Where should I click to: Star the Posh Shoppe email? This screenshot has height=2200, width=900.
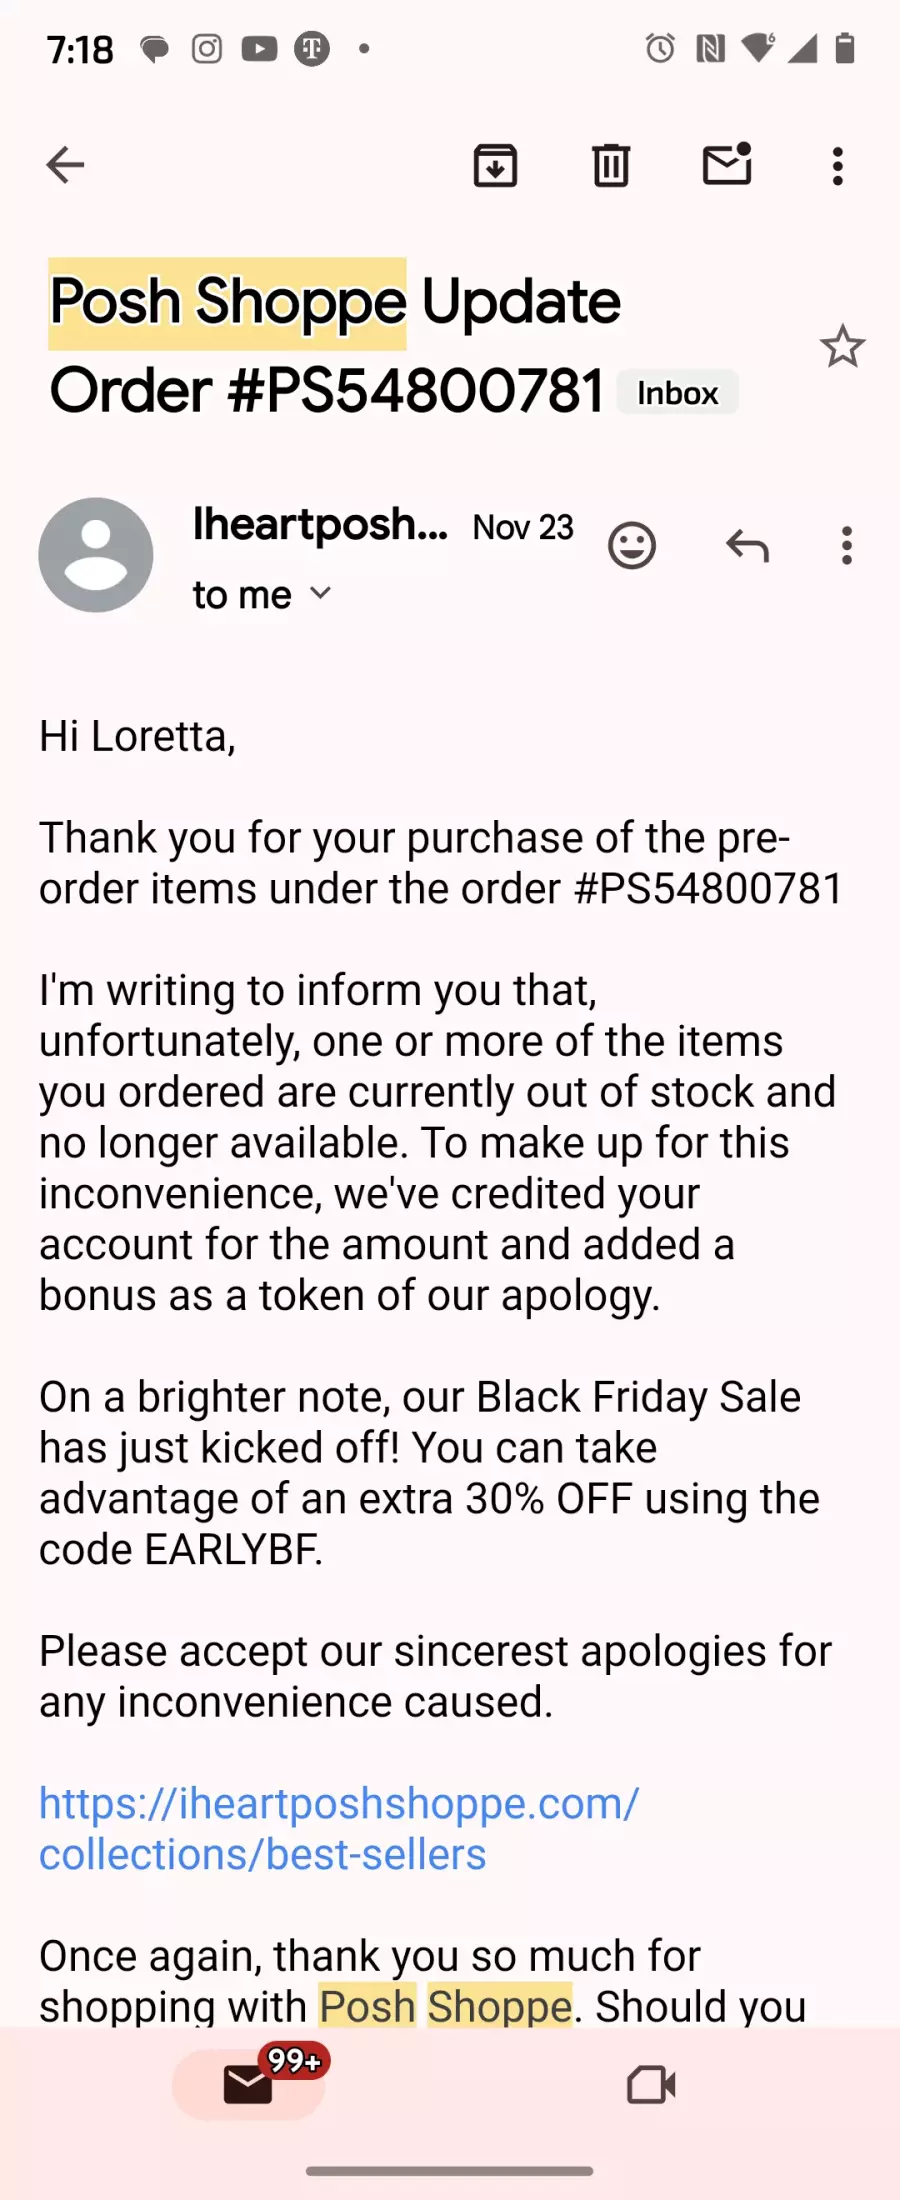point(842,347)
